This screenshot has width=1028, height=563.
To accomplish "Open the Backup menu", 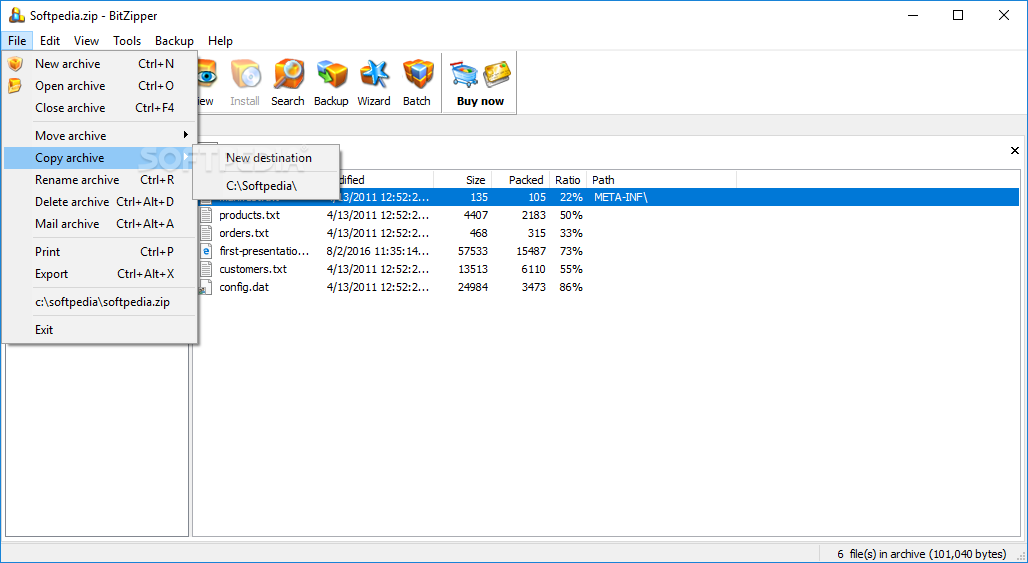I will tap(174, 41).
